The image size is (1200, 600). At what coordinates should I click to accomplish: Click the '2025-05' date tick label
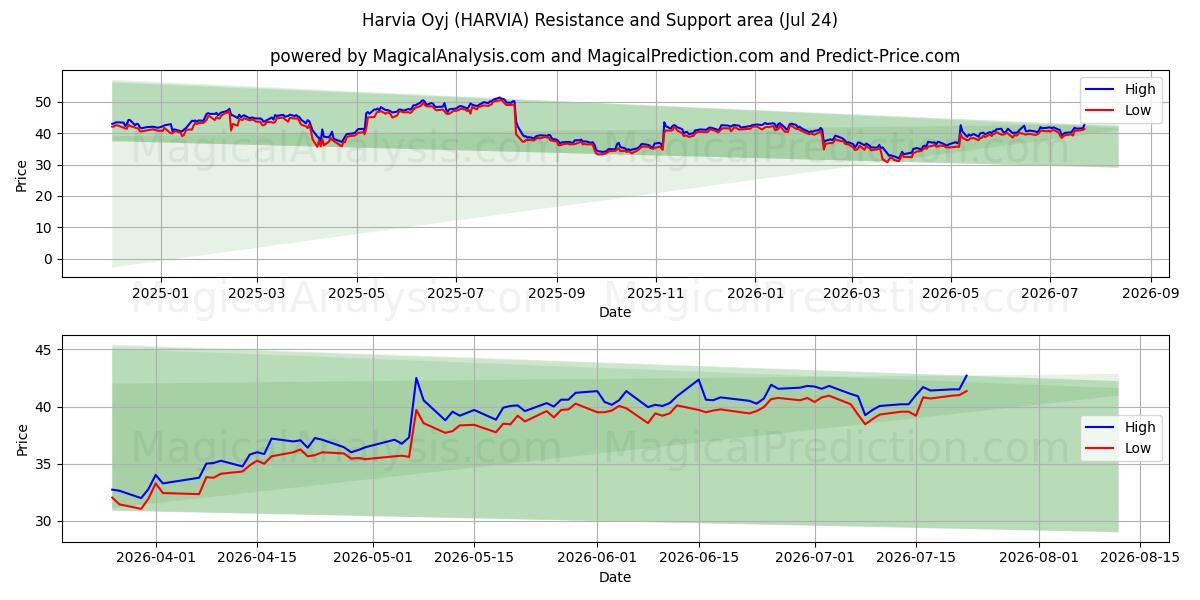[x=357, y=293]
